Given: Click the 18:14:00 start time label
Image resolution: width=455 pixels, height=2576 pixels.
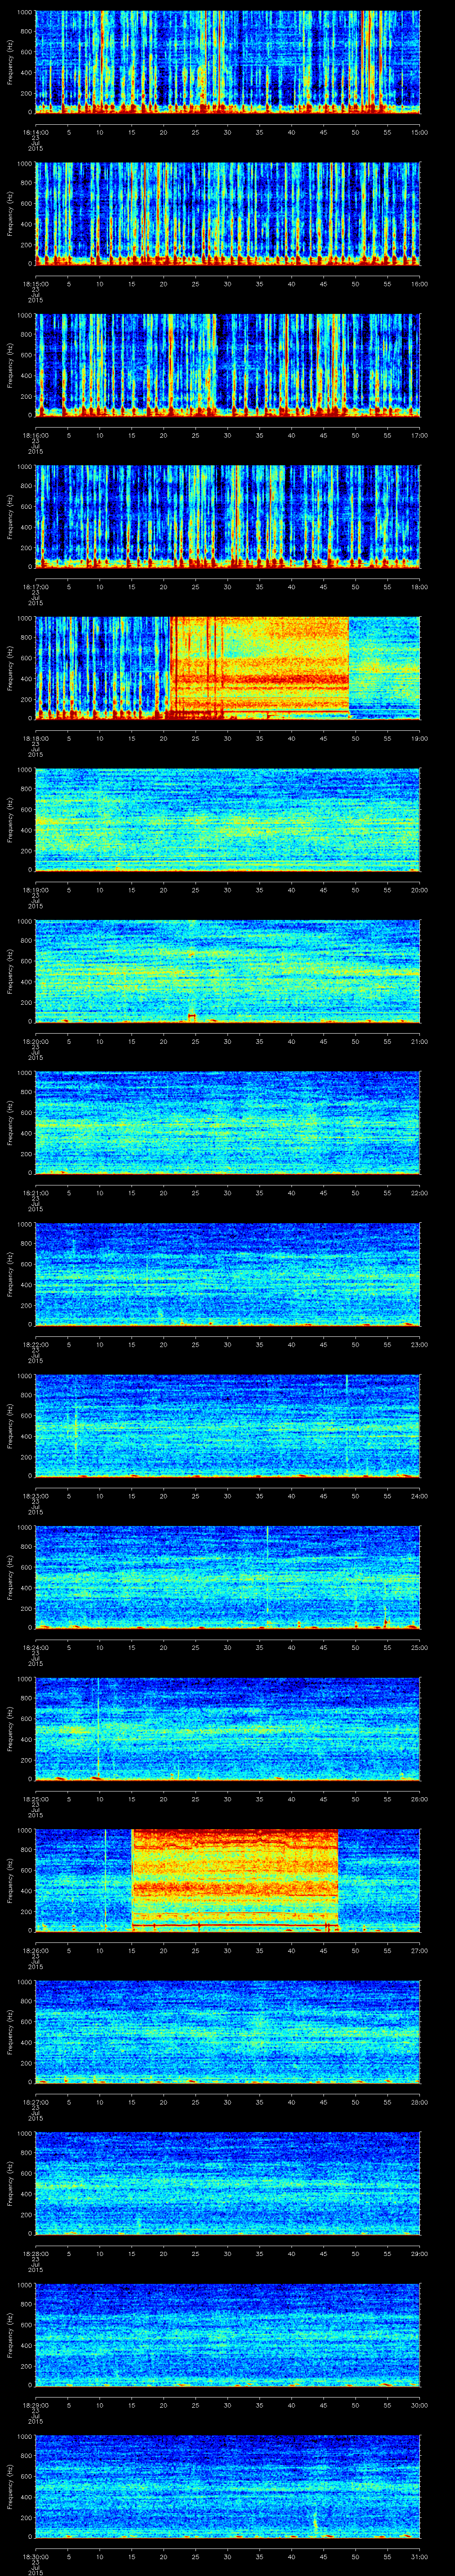Looking at the screenshot, I should (35, 132).
